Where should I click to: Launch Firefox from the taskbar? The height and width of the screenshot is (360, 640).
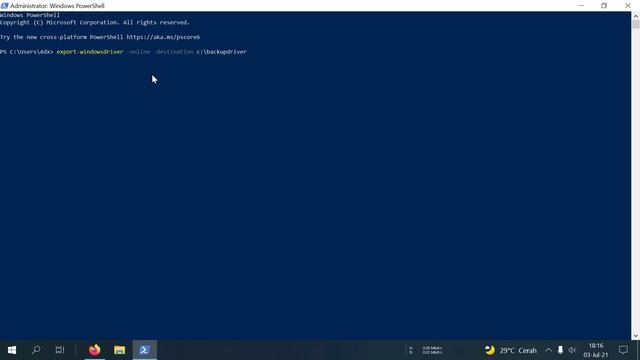95,350
